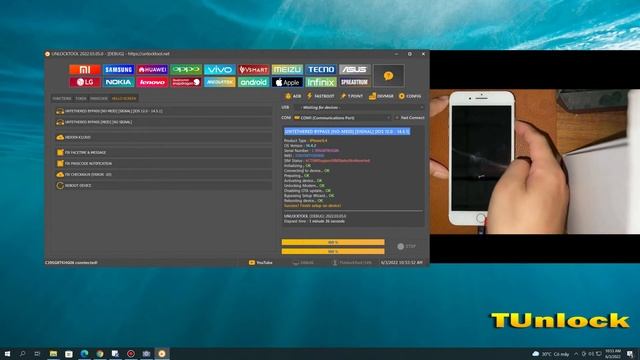Select the Spreadtrum brand logo
Viewport: 640px width, 360px height.
point(354,82)
